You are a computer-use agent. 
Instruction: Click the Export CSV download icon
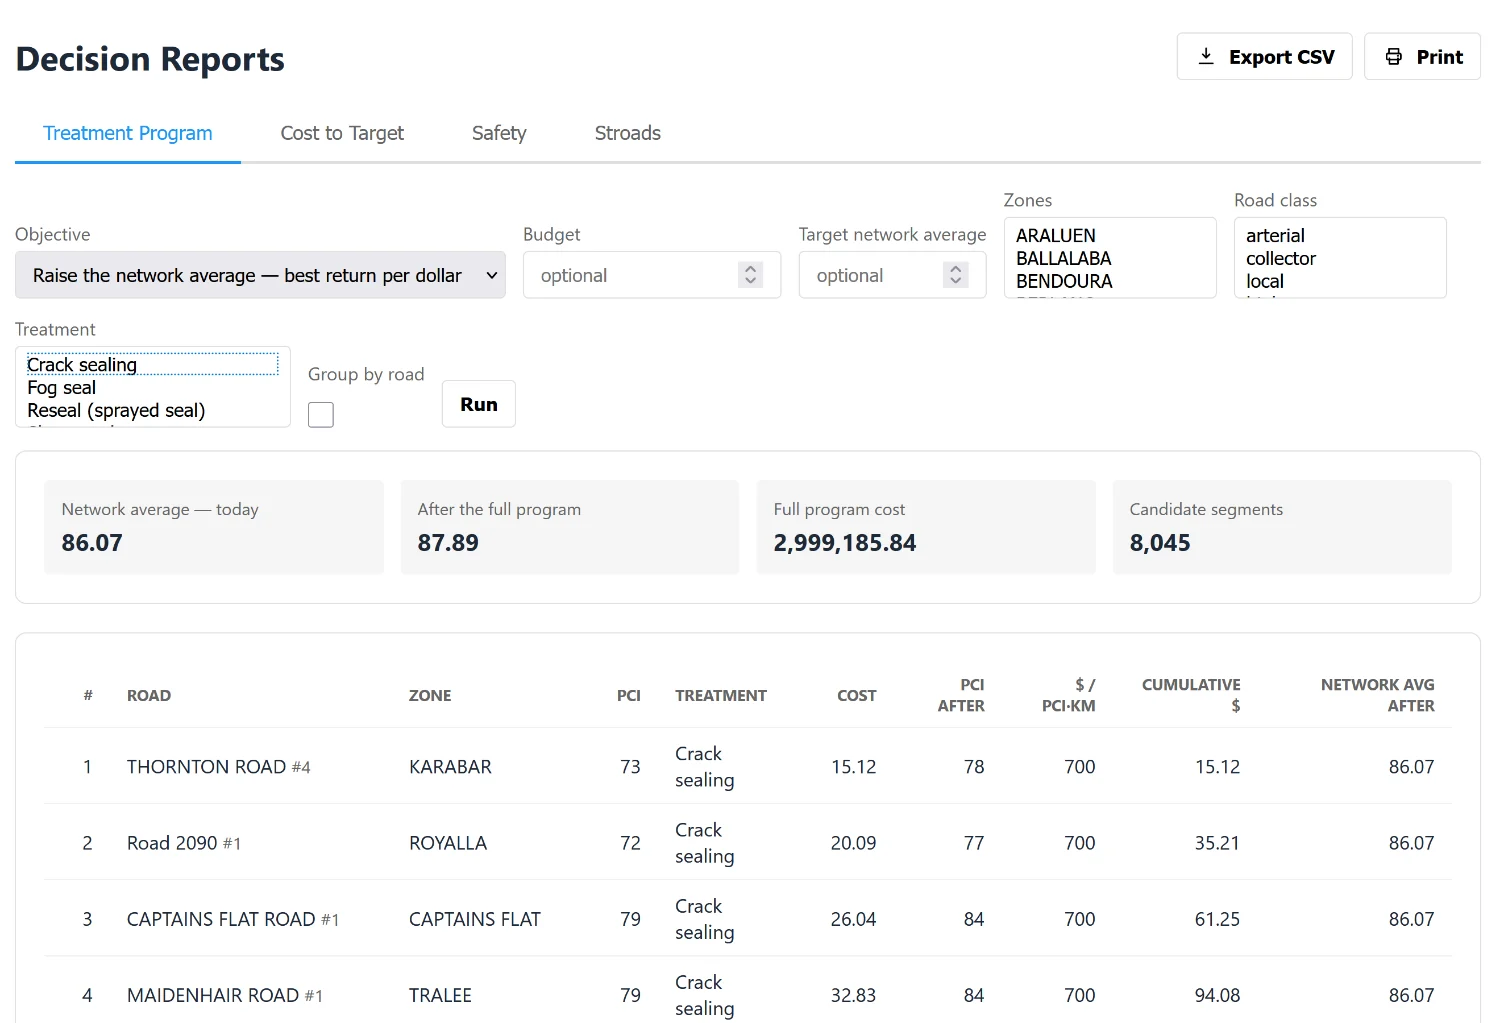(1206, 57)
